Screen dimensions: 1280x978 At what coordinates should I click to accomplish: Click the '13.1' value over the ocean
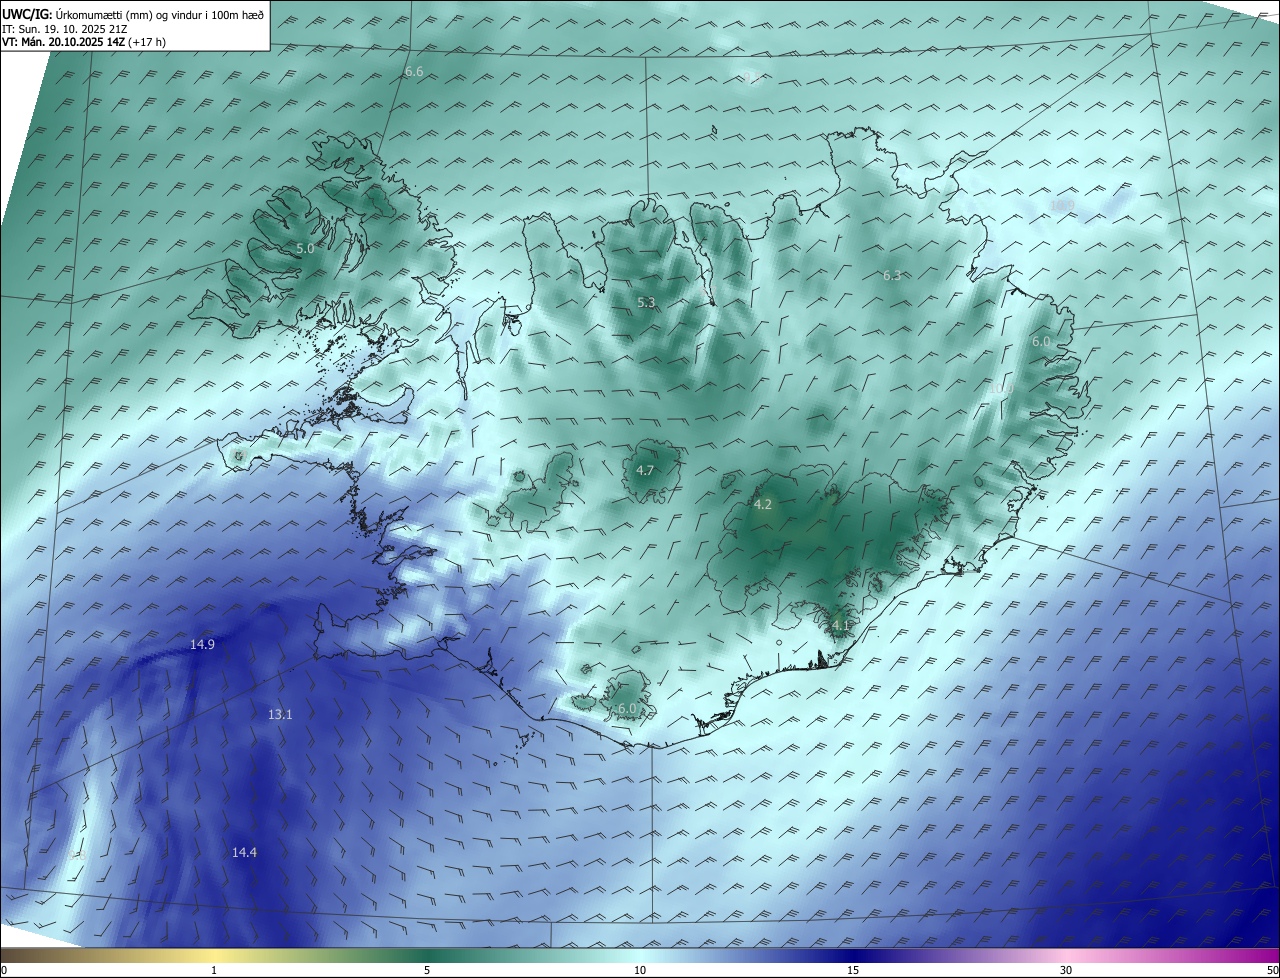click(280, 714)
